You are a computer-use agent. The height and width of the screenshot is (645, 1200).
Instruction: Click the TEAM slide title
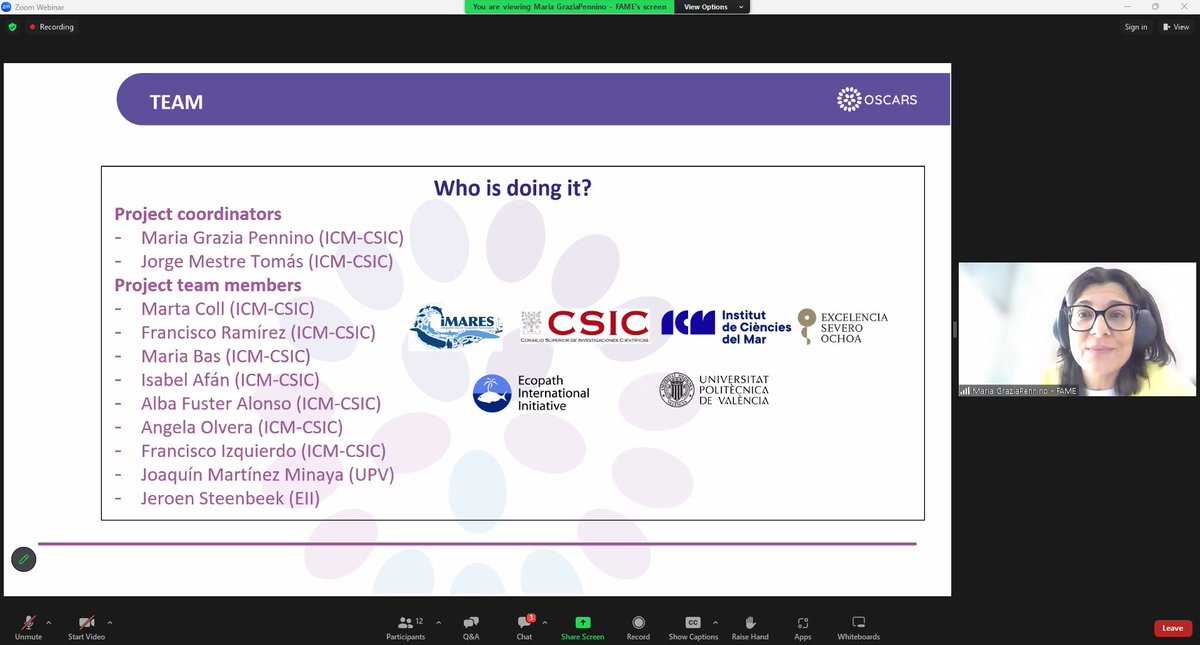pyautogui.click(x=176, y=102)
